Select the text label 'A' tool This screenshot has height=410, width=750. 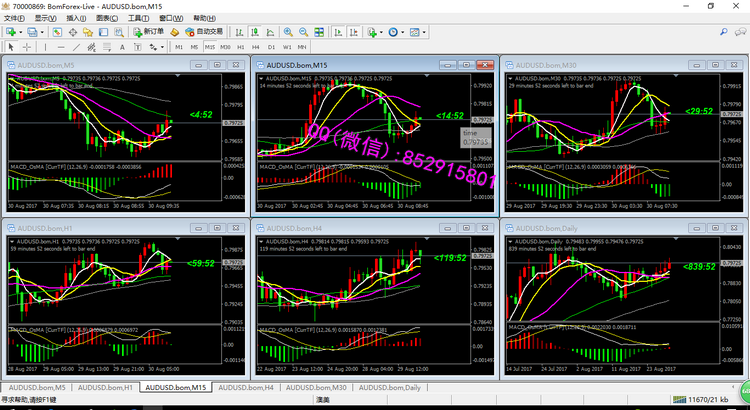pyautogui.click(x=121, y=47)
